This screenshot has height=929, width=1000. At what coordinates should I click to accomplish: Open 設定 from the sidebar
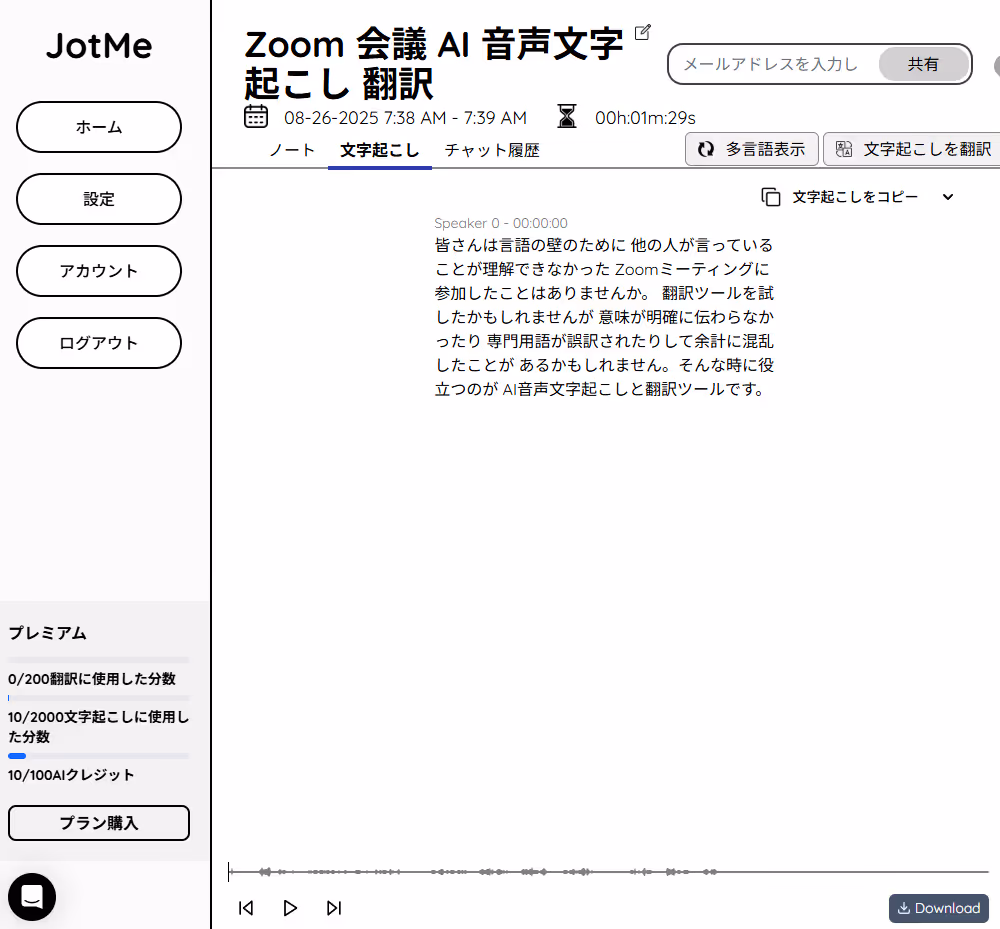coord(99,199)
